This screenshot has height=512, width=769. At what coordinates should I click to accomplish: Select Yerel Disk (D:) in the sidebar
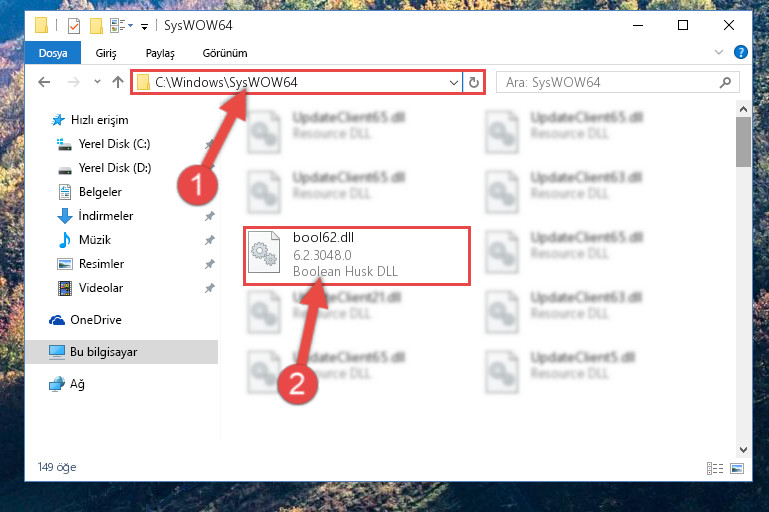click(x=115, y=168)
